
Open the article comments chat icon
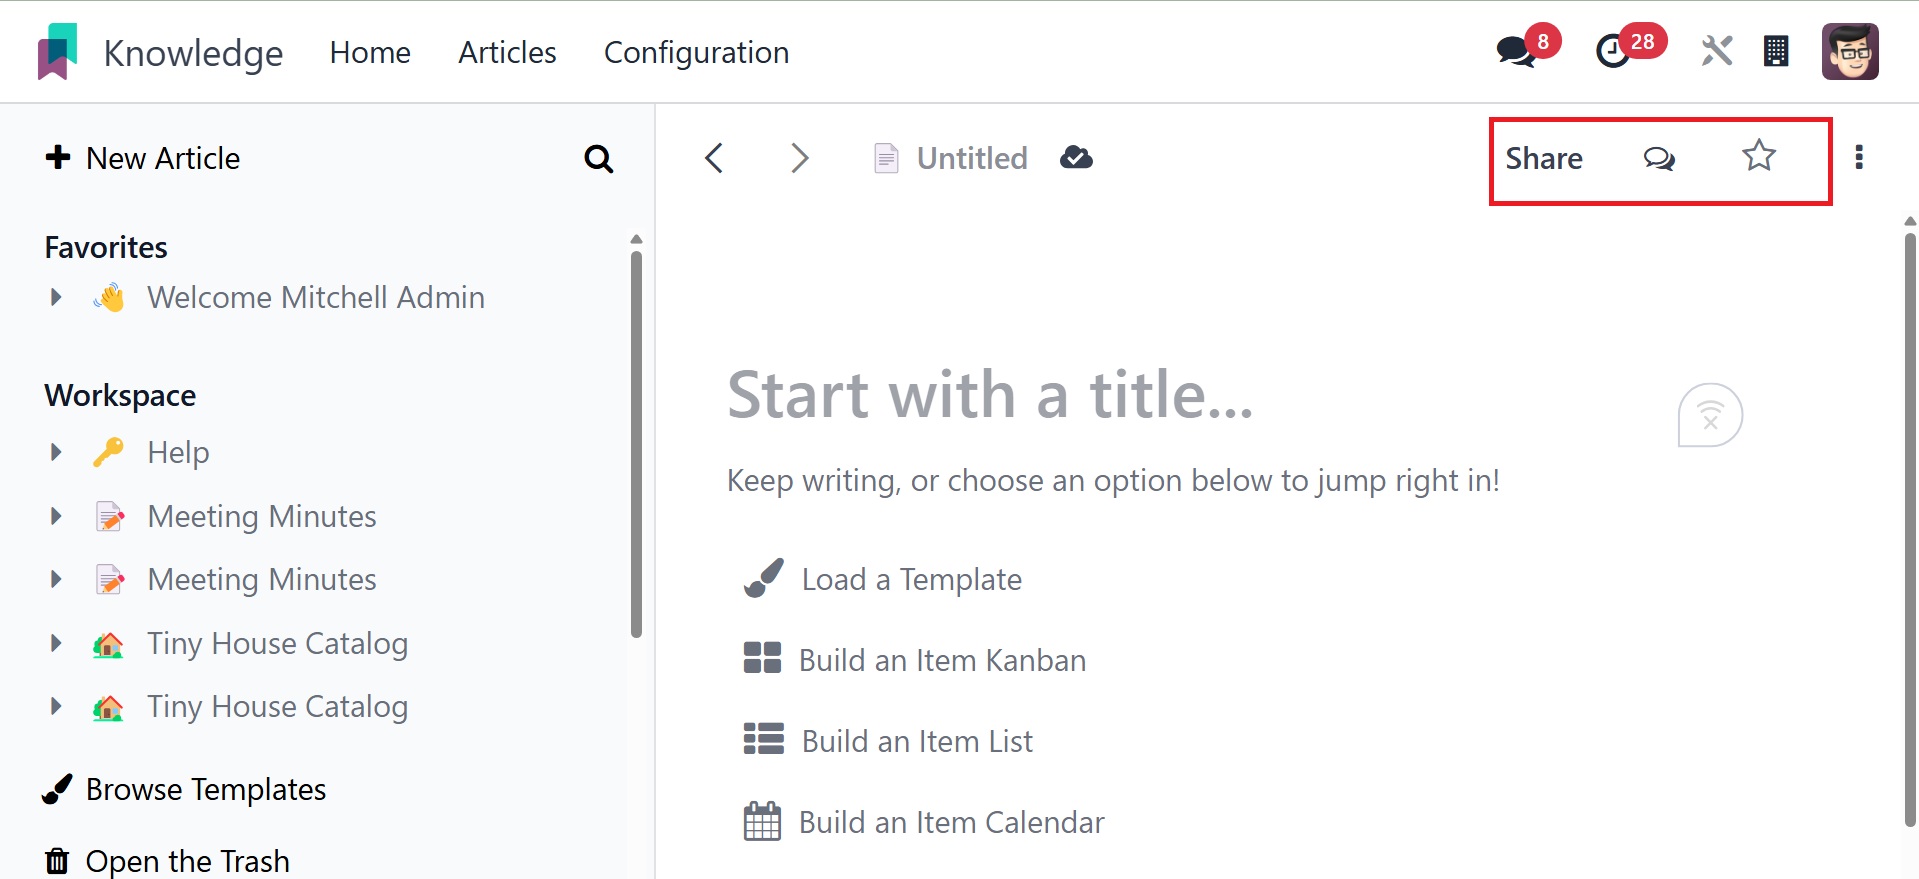[1659, 158]
